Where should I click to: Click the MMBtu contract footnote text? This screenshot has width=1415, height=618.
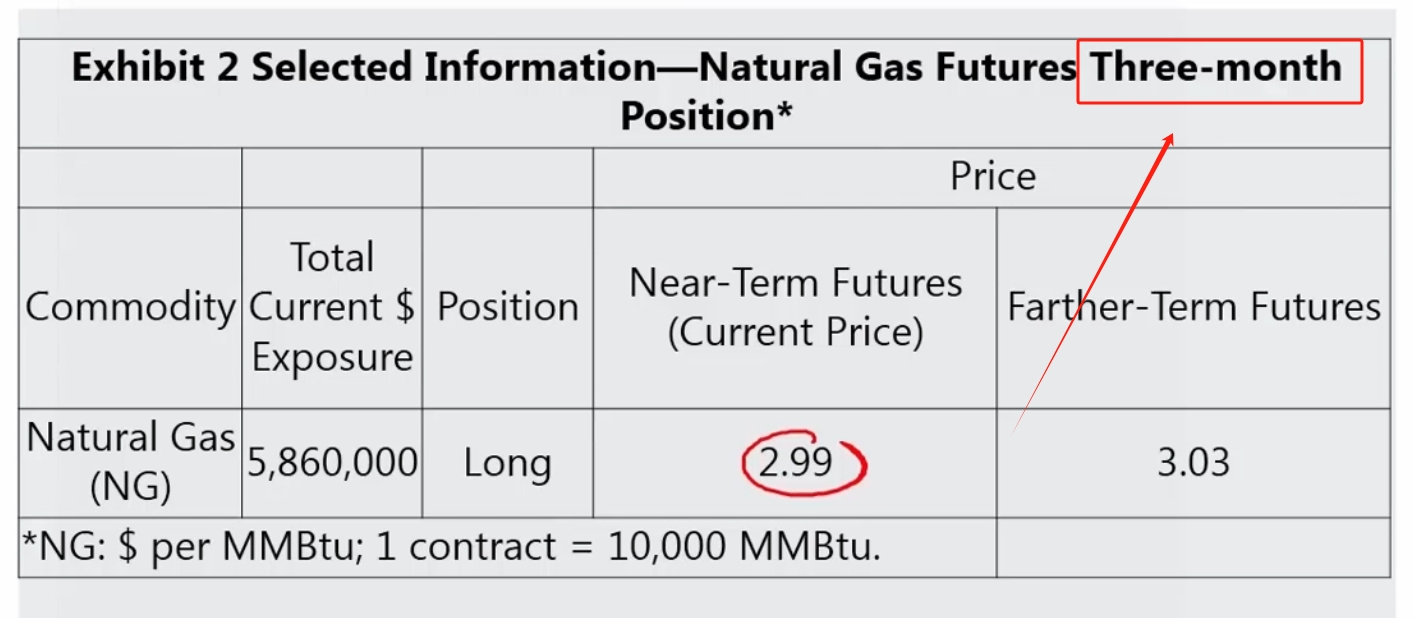point(451,547)
